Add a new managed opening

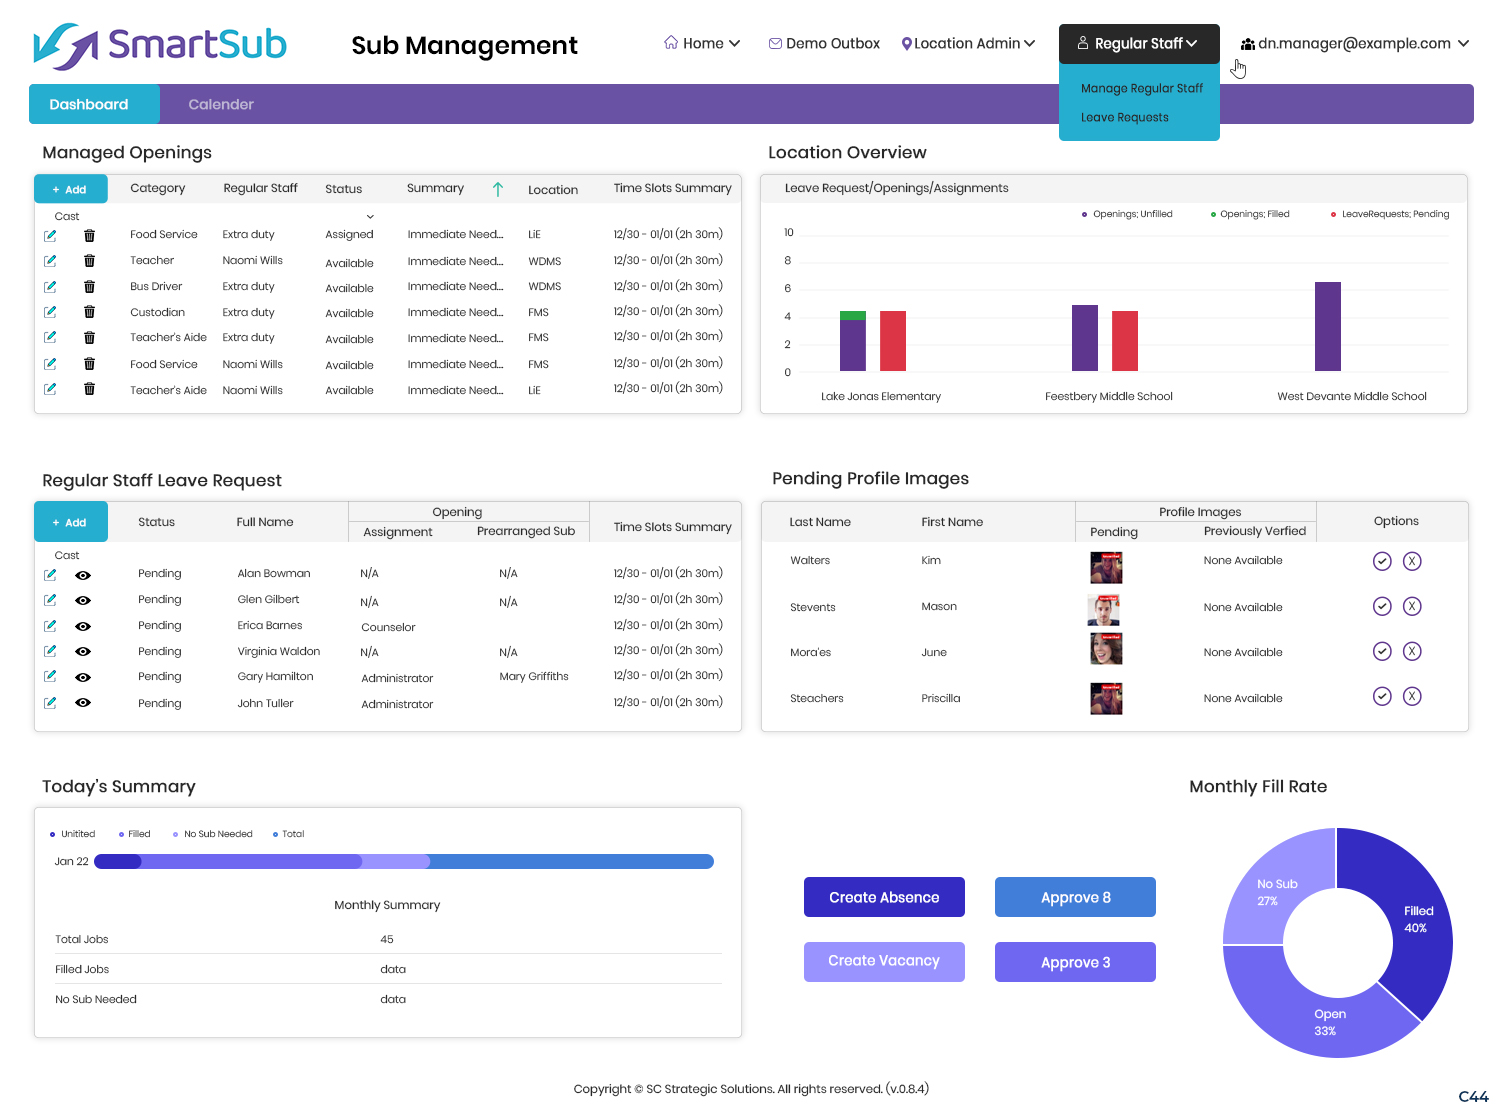click(71, 189)
